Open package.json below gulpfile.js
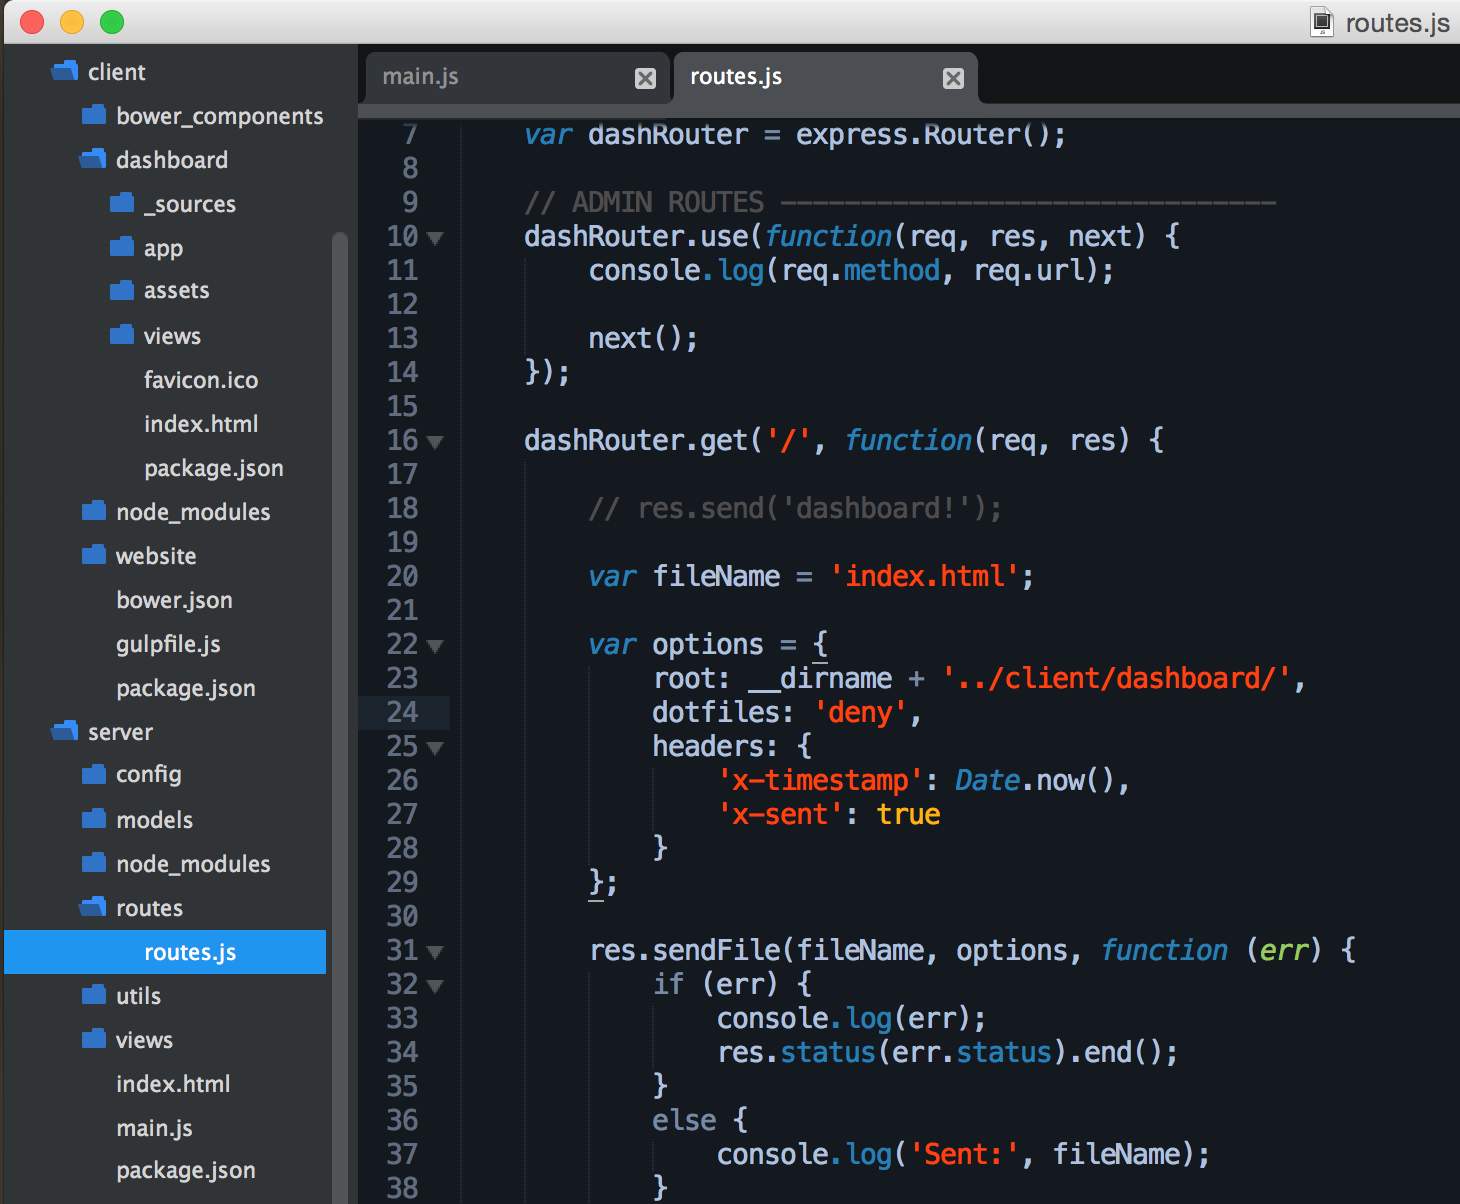The height and width of the screenshot is (1204, 1460). pos(186,688)
